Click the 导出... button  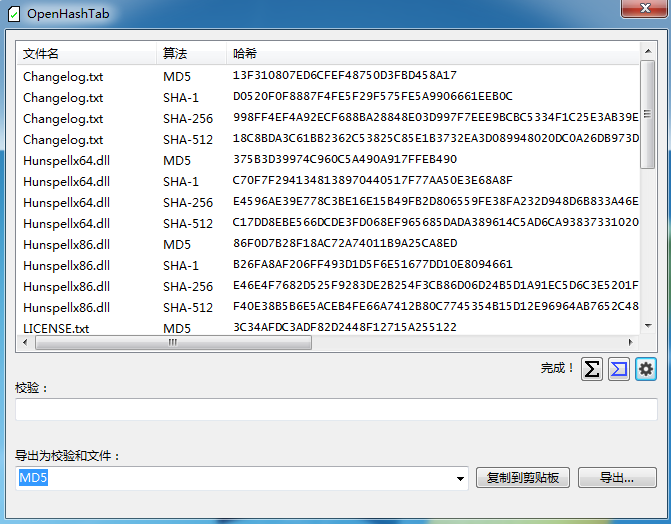[x=616, y=478]
